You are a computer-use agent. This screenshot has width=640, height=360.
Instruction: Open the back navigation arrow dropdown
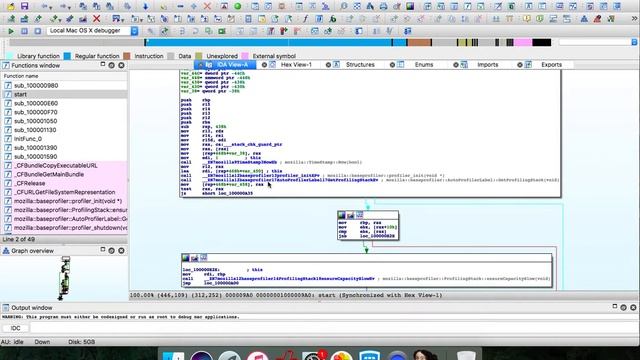coord(50,7)
